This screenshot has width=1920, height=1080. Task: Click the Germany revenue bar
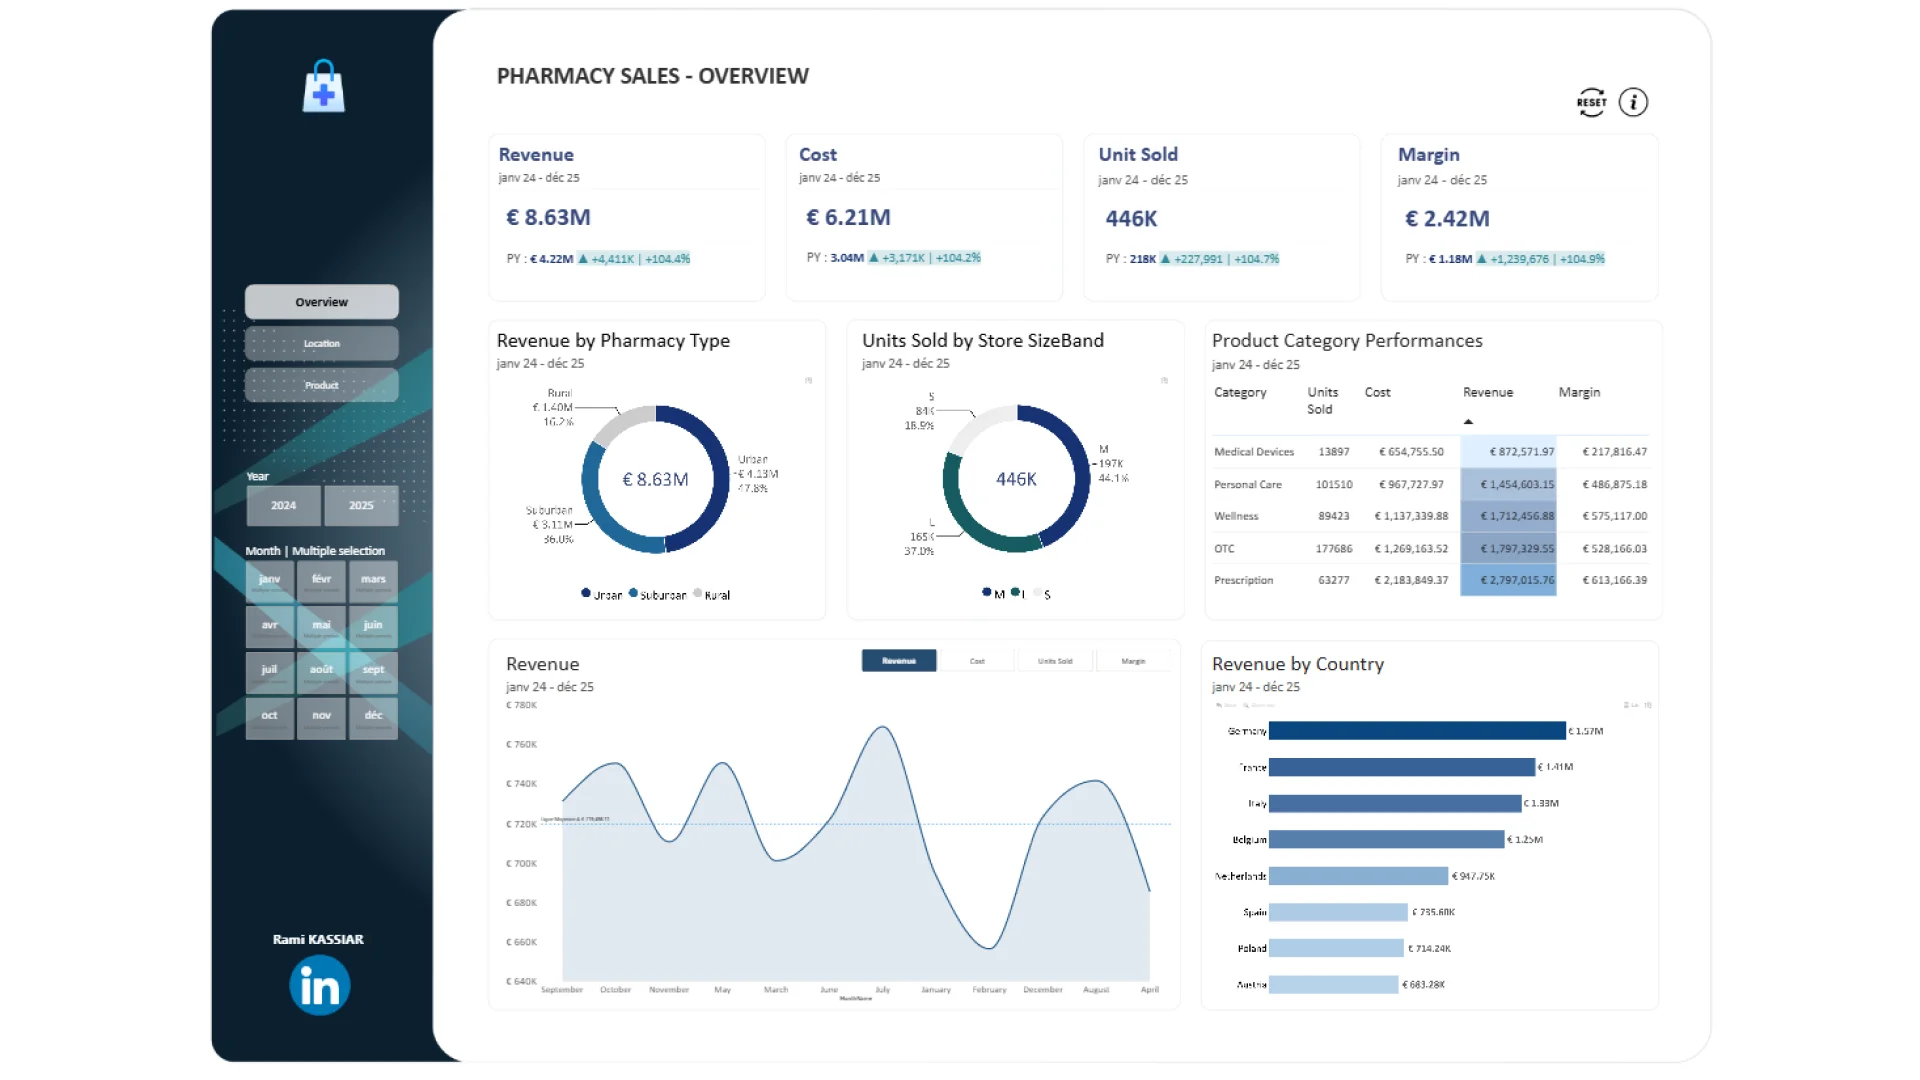1416,731
